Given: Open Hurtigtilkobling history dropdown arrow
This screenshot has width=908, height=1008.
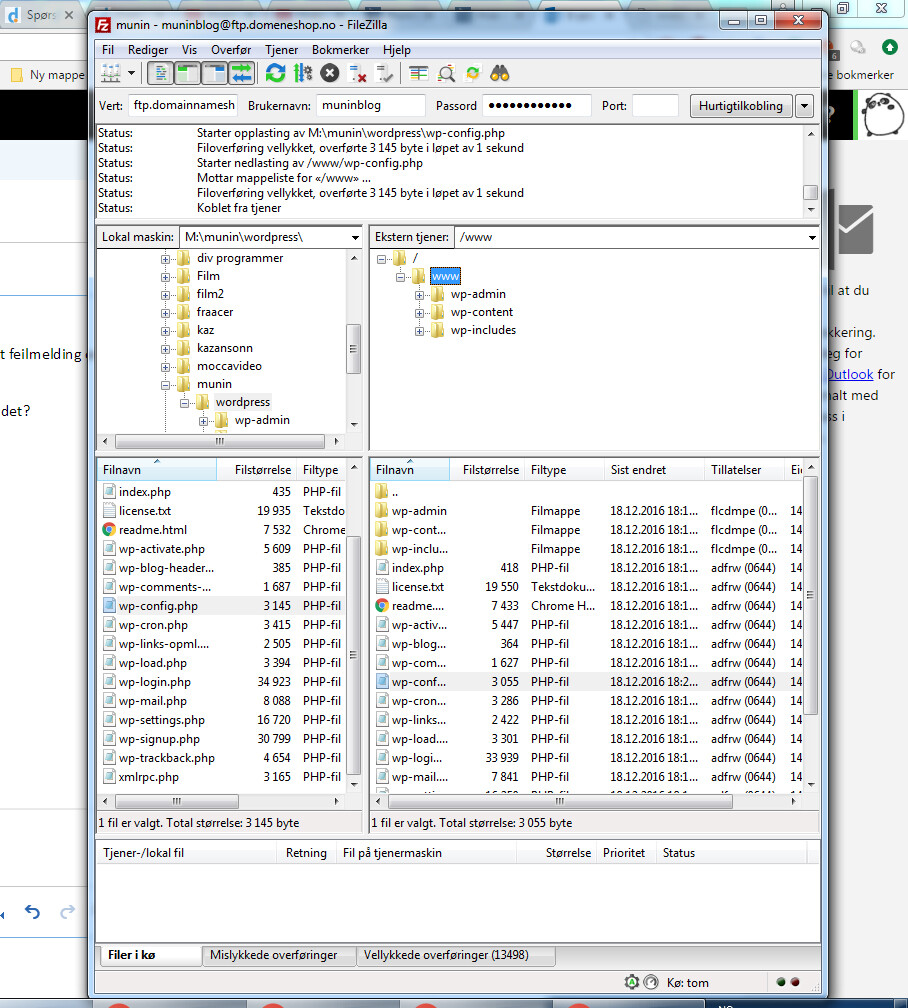Looking at the screenshot, I should pos(804,106).
